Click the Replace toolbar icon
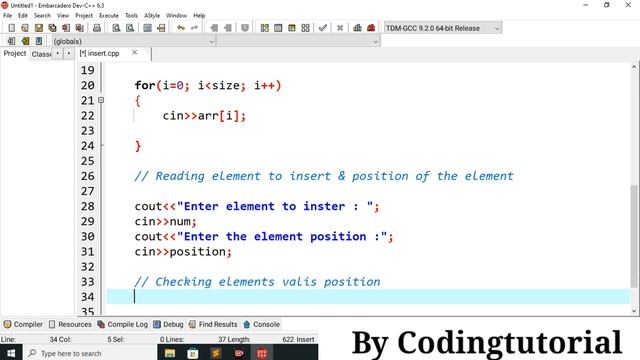Viewport: 640px width, 360px height. coord(130,28)
